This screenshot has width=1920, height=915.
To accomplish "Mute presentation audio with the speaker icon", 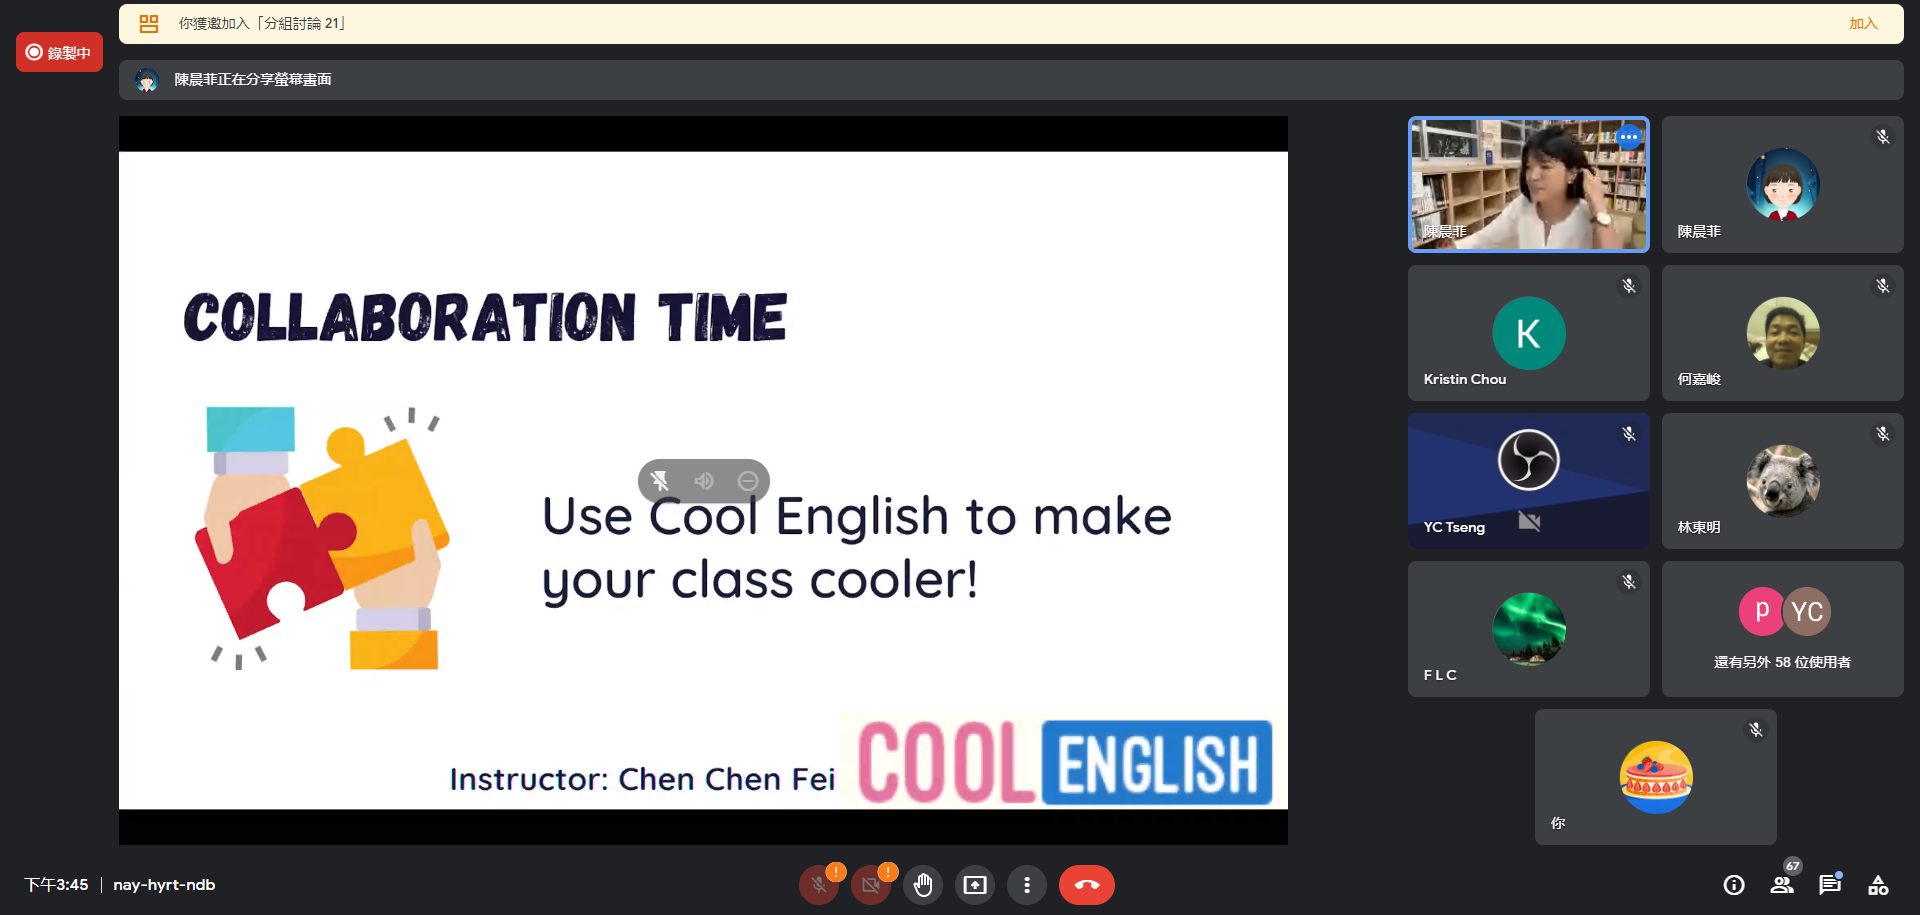I will [704, 481].
